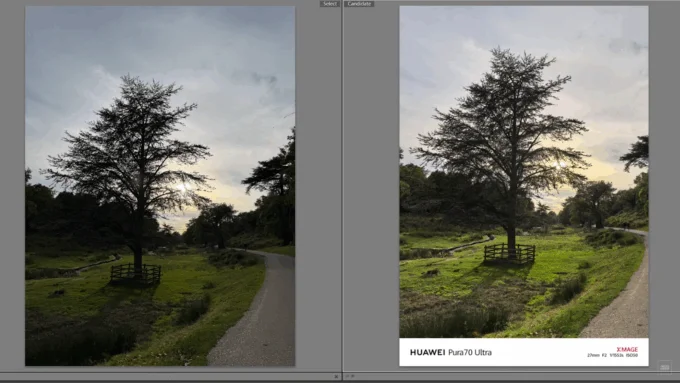The height and width of the screenshot is (383, 680).
Task: Click tiny flag icons below Candidate photo
Action: tap(350, 376)
